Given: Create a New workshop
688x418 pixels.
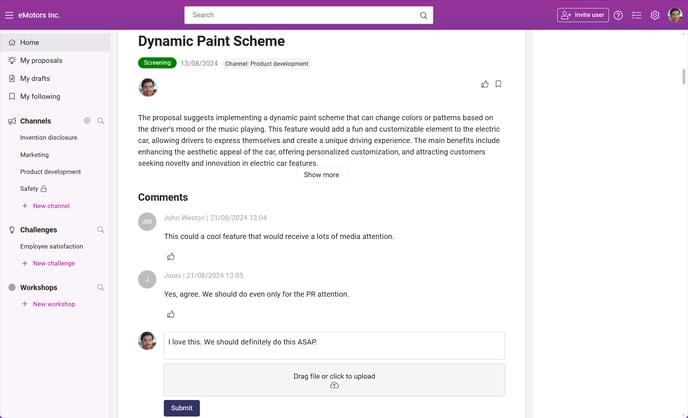Looking at the screenshot, I should [49, 304].
